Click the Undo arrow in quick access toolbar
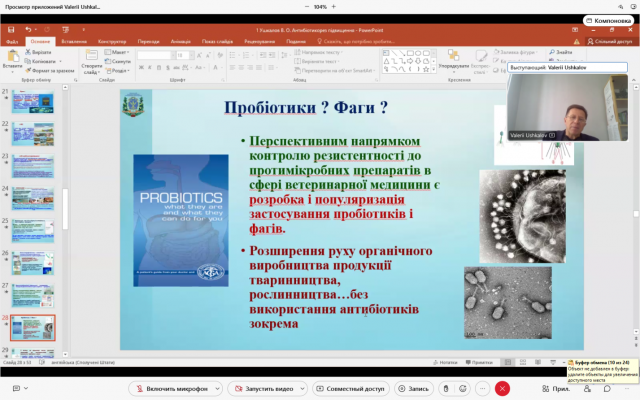Screen dimensions: 640x400 [x=28, y=29]
